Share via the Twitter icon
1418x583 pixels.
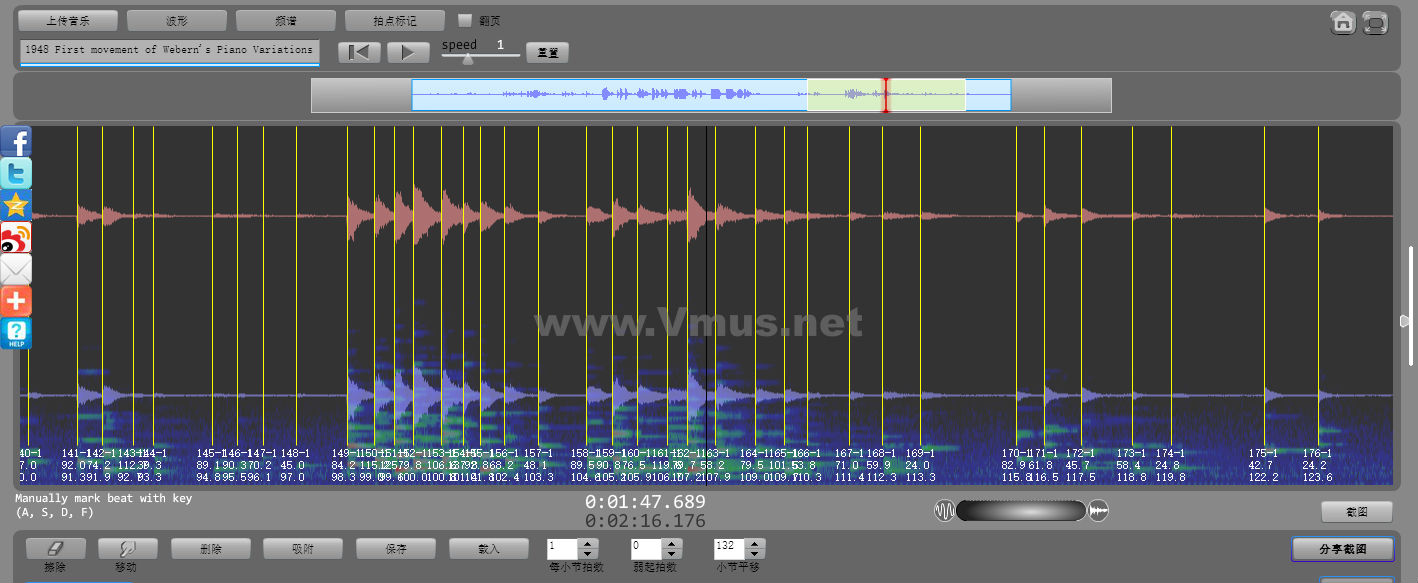[x=16, y=173]
